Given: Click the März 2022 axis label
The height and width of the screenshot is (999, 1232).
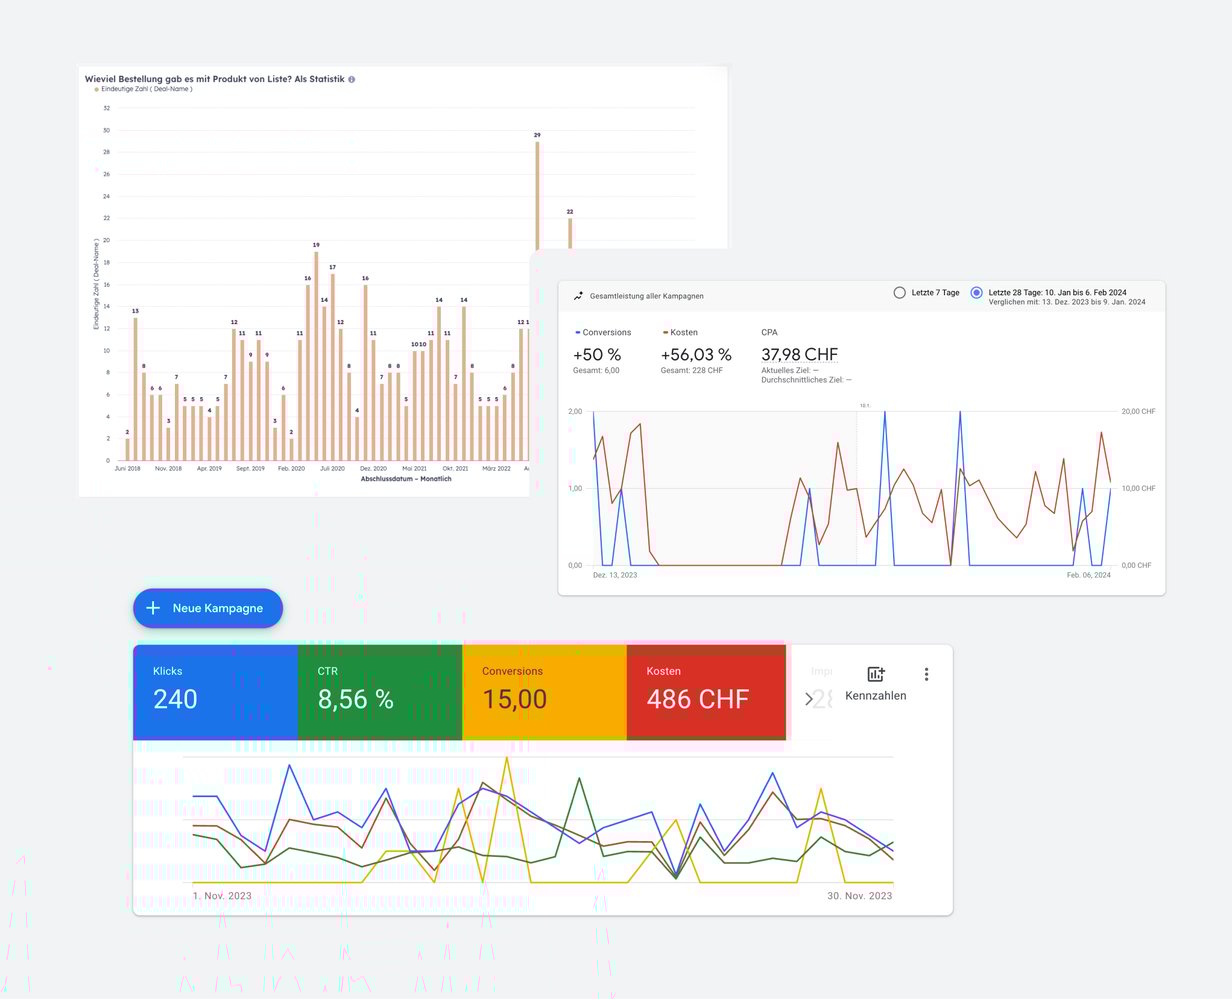Looking at the screenshot, I should [496, 468].
